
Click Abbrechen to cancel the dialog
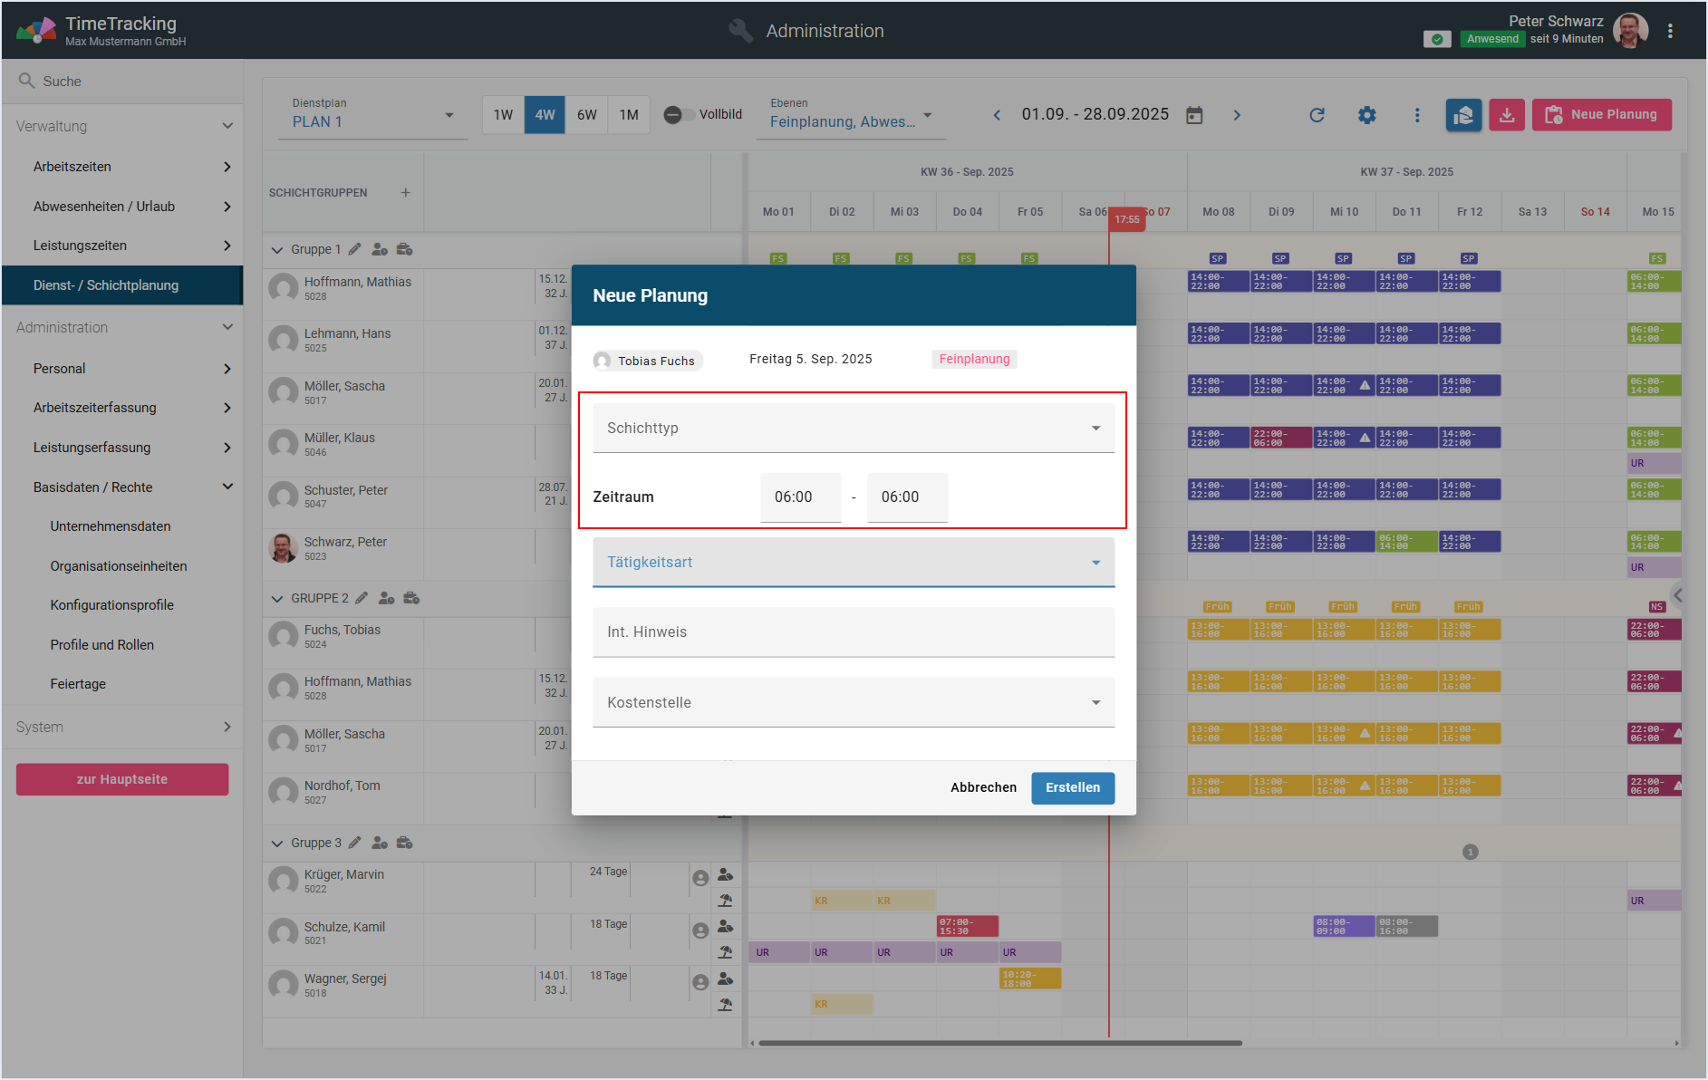(x=983, y=788)
